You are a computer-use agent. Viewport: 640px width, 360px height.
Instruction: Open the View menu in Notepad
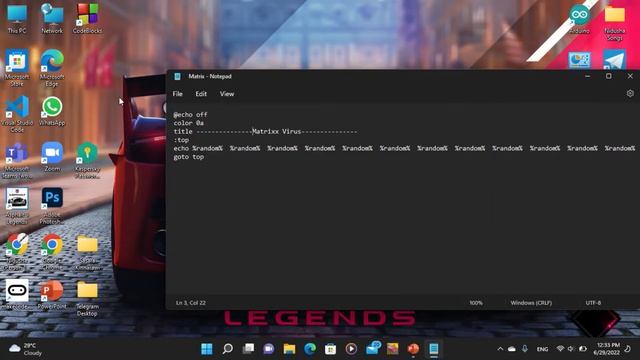tap(227, 94)
